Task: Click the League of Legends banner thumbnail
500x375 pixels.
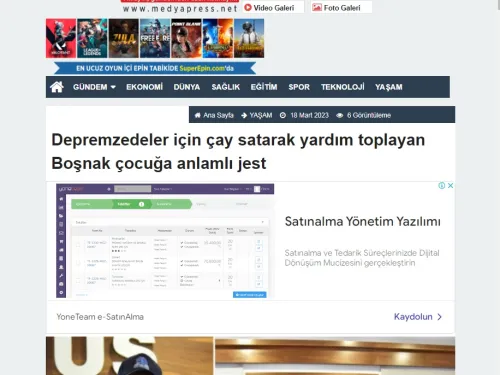Action: 92,38
